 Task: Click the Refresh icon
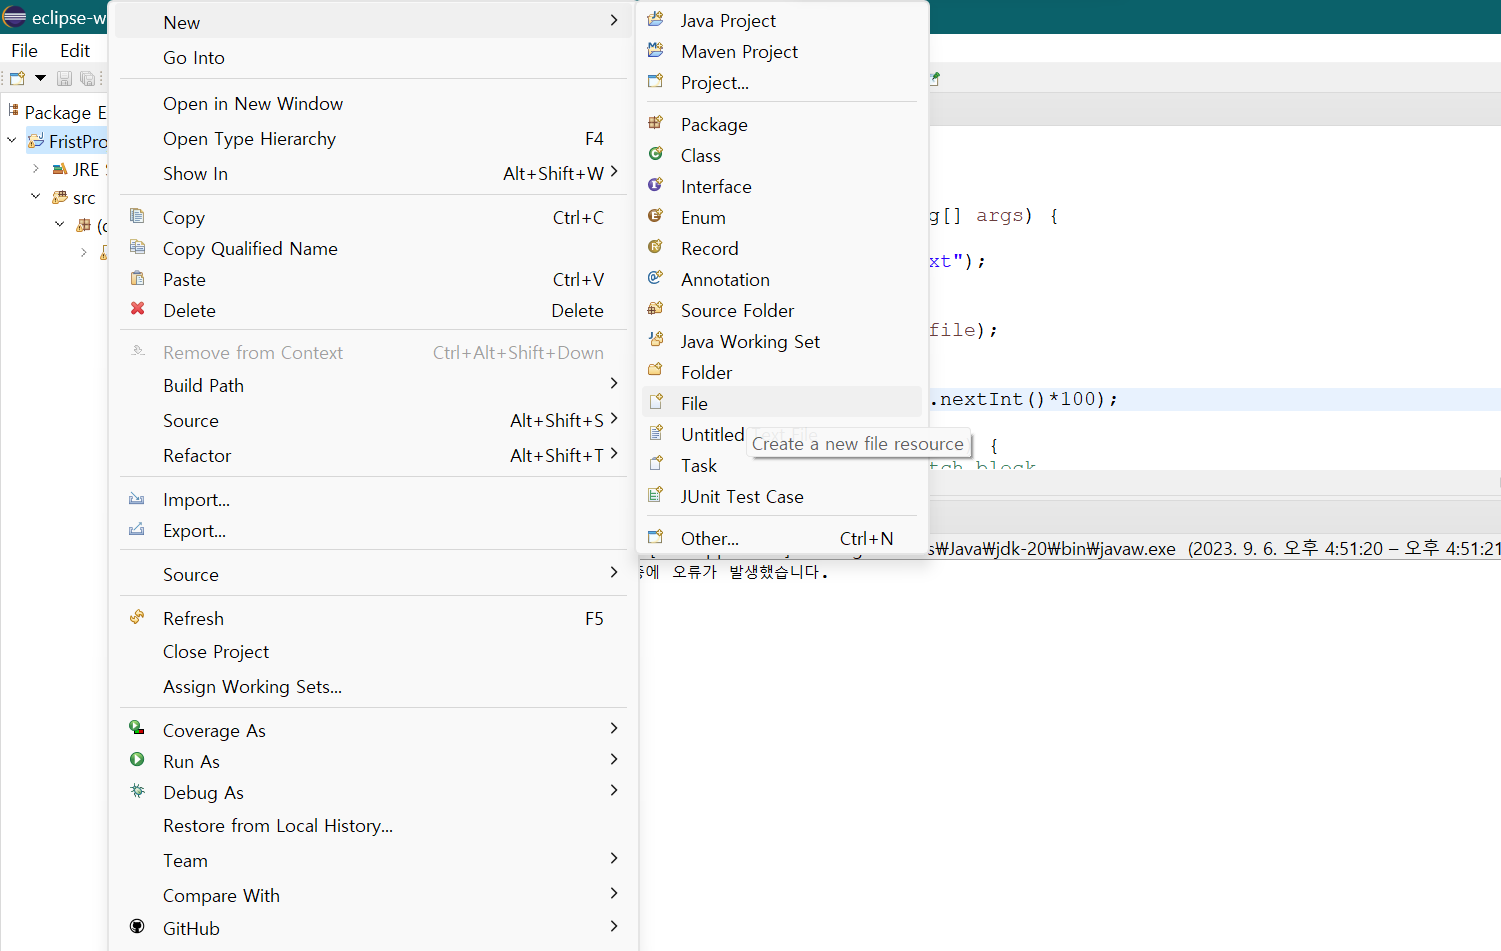pyautogui.click(x=138, y=618)
